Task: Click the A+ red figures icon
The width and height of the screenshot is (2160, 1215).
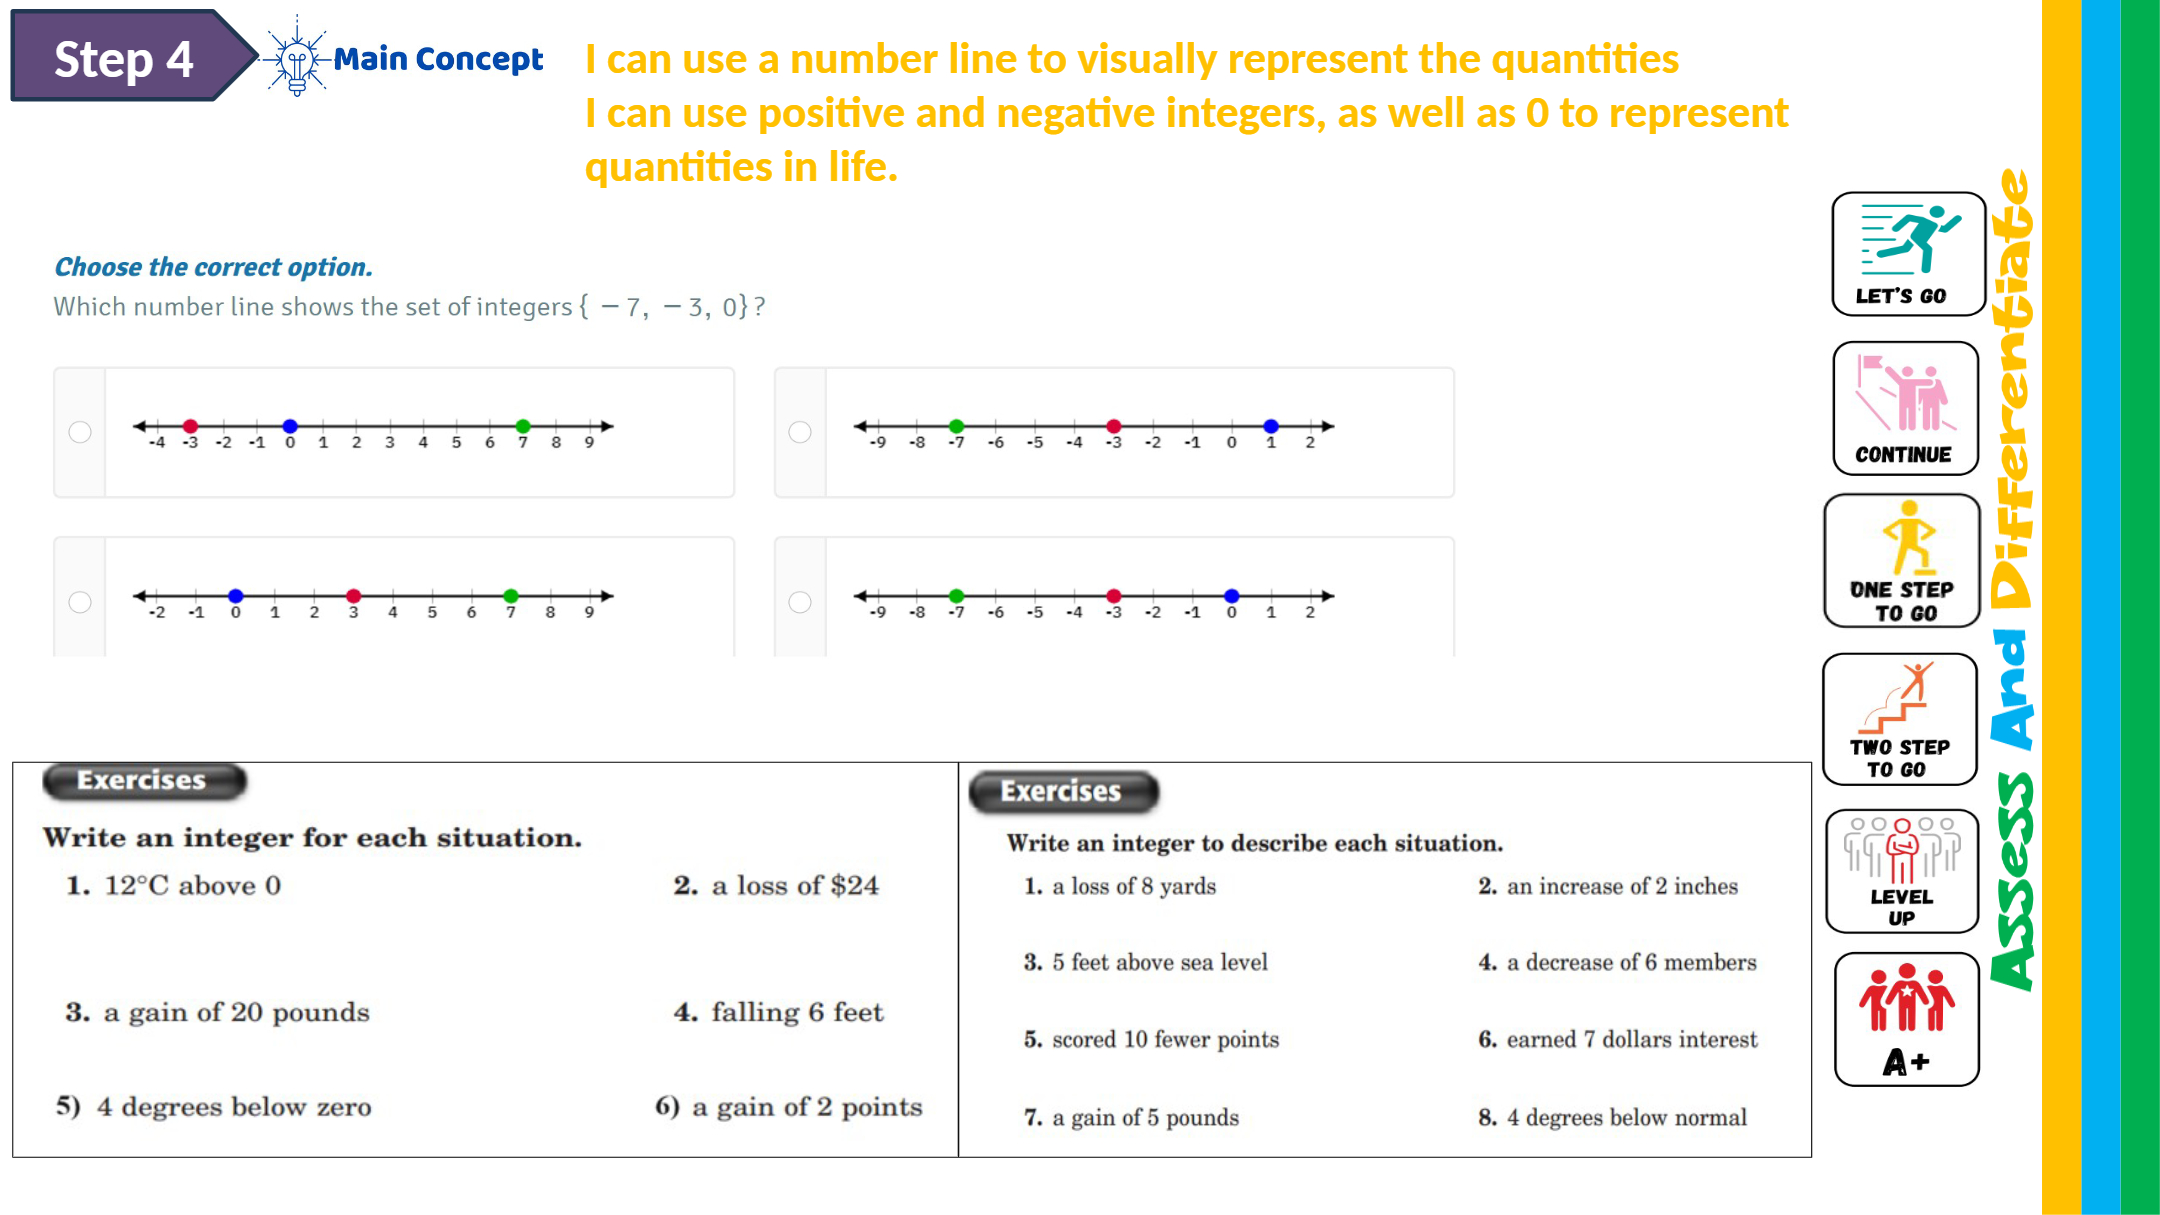Action: pos(1906,1019)
